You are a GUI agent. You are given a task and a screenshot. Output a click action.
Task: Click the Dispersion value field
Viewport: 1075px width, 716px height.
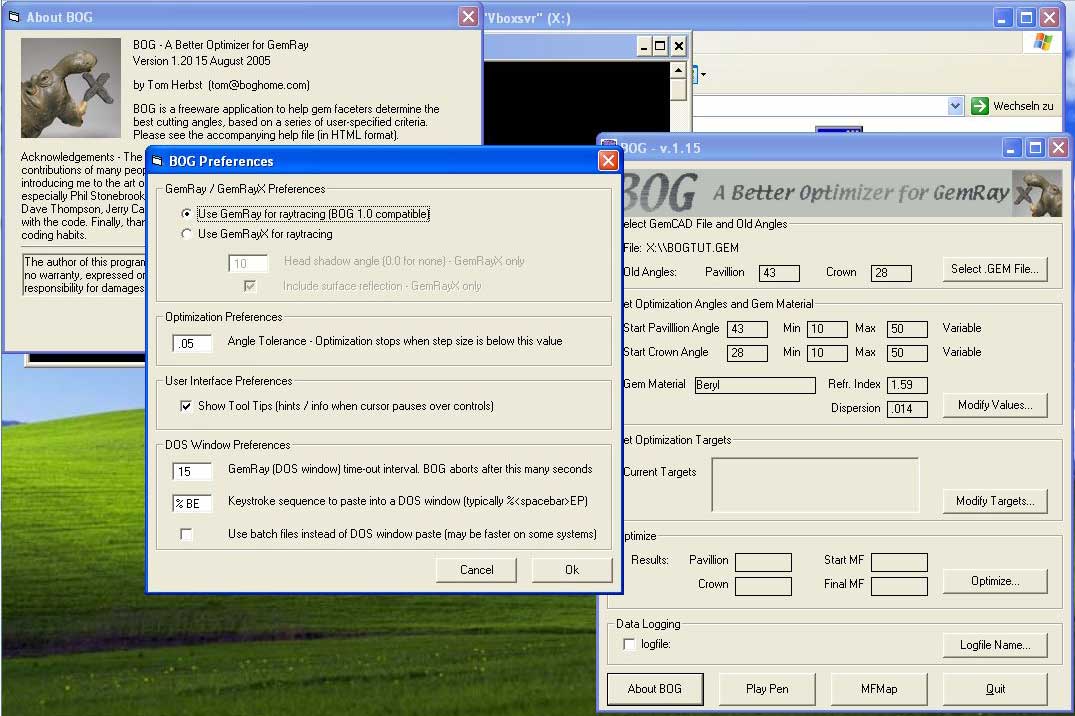908,409
